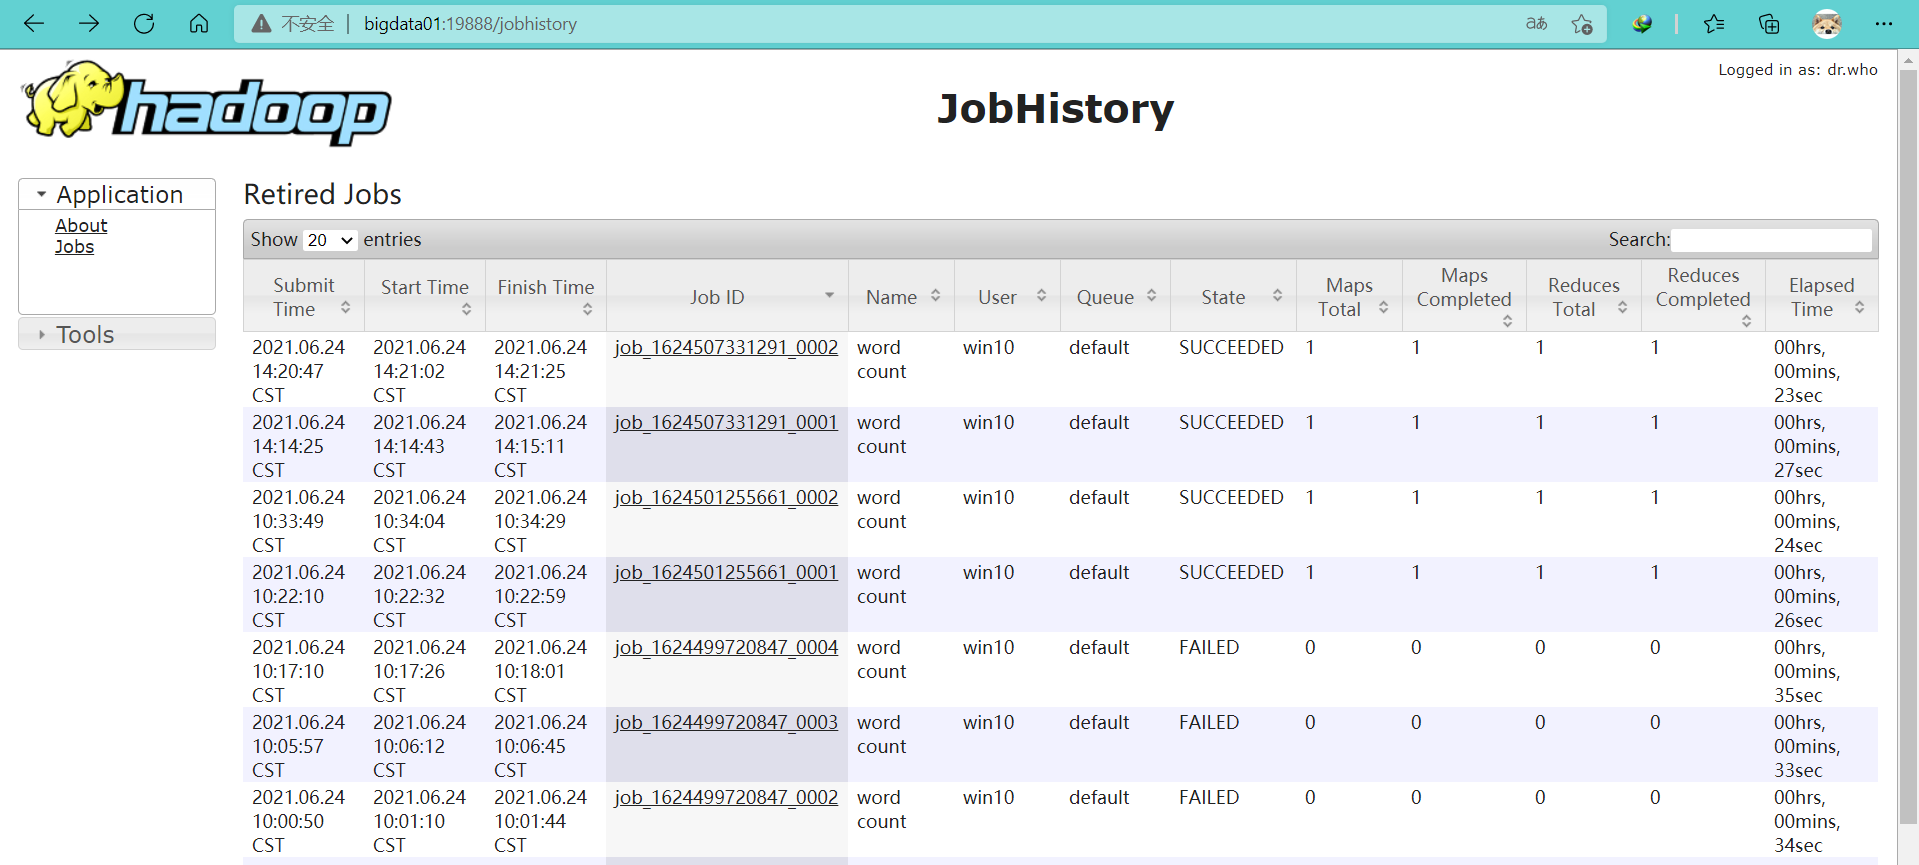Open the favorites list icon
This screenshot has width=1919, height=865.
1714,23
